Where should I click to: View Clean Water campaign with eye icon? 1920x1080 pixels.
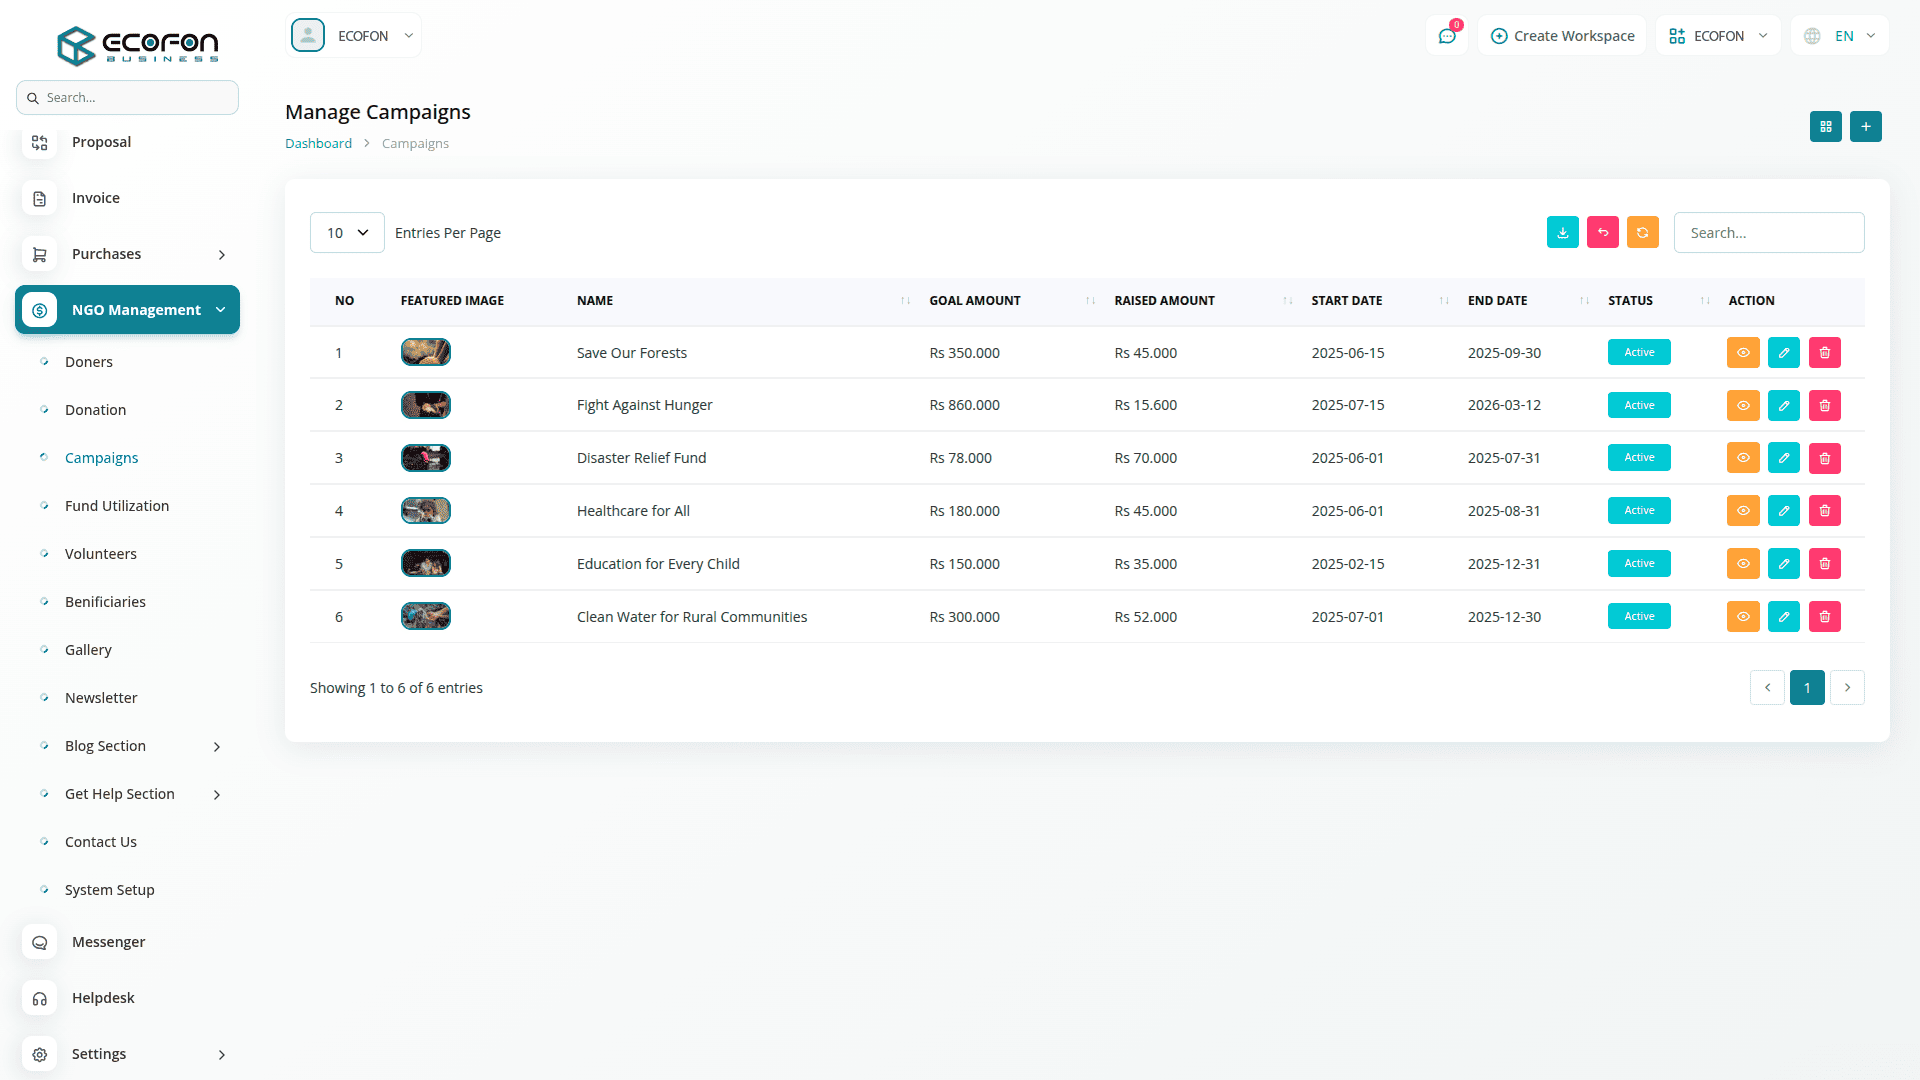pyautogui.click(x=1742, y=617)
